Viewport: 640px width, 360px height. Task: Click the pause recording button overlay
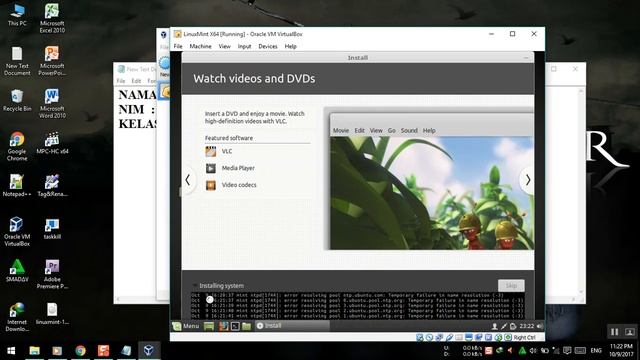pos(614,332)
